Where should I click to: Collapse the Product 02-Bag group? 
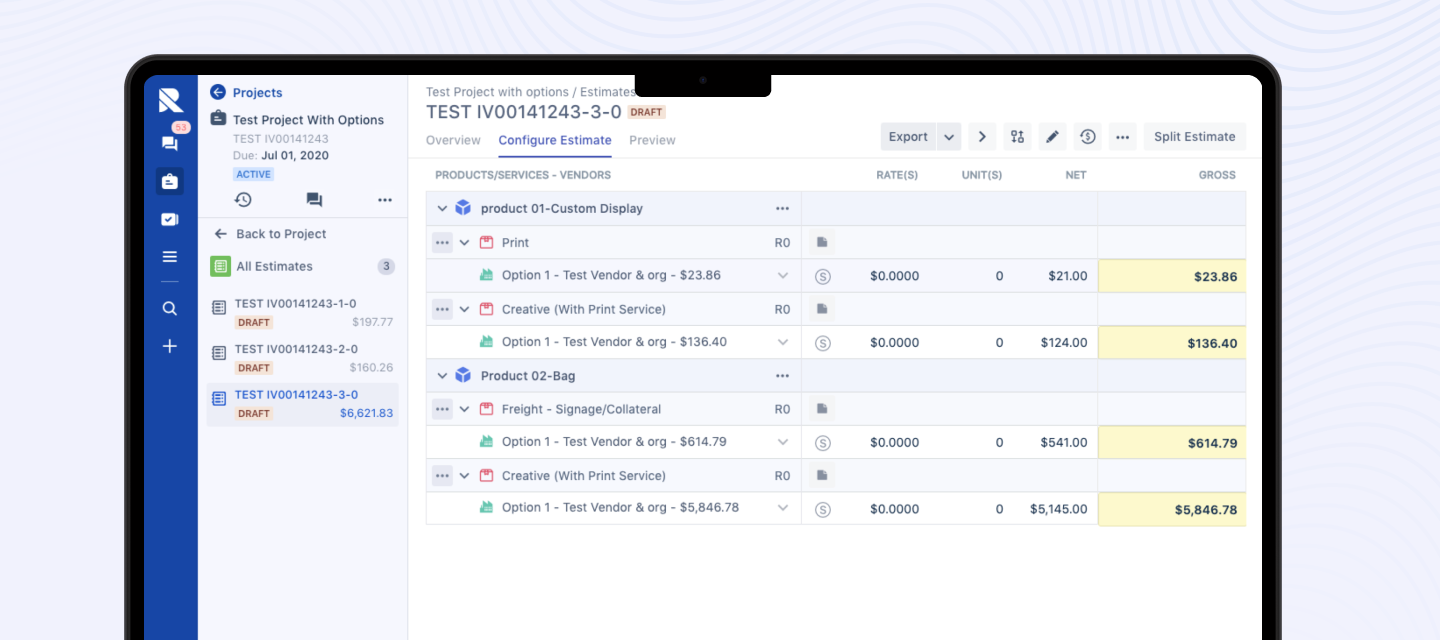(x=442, y=376)
